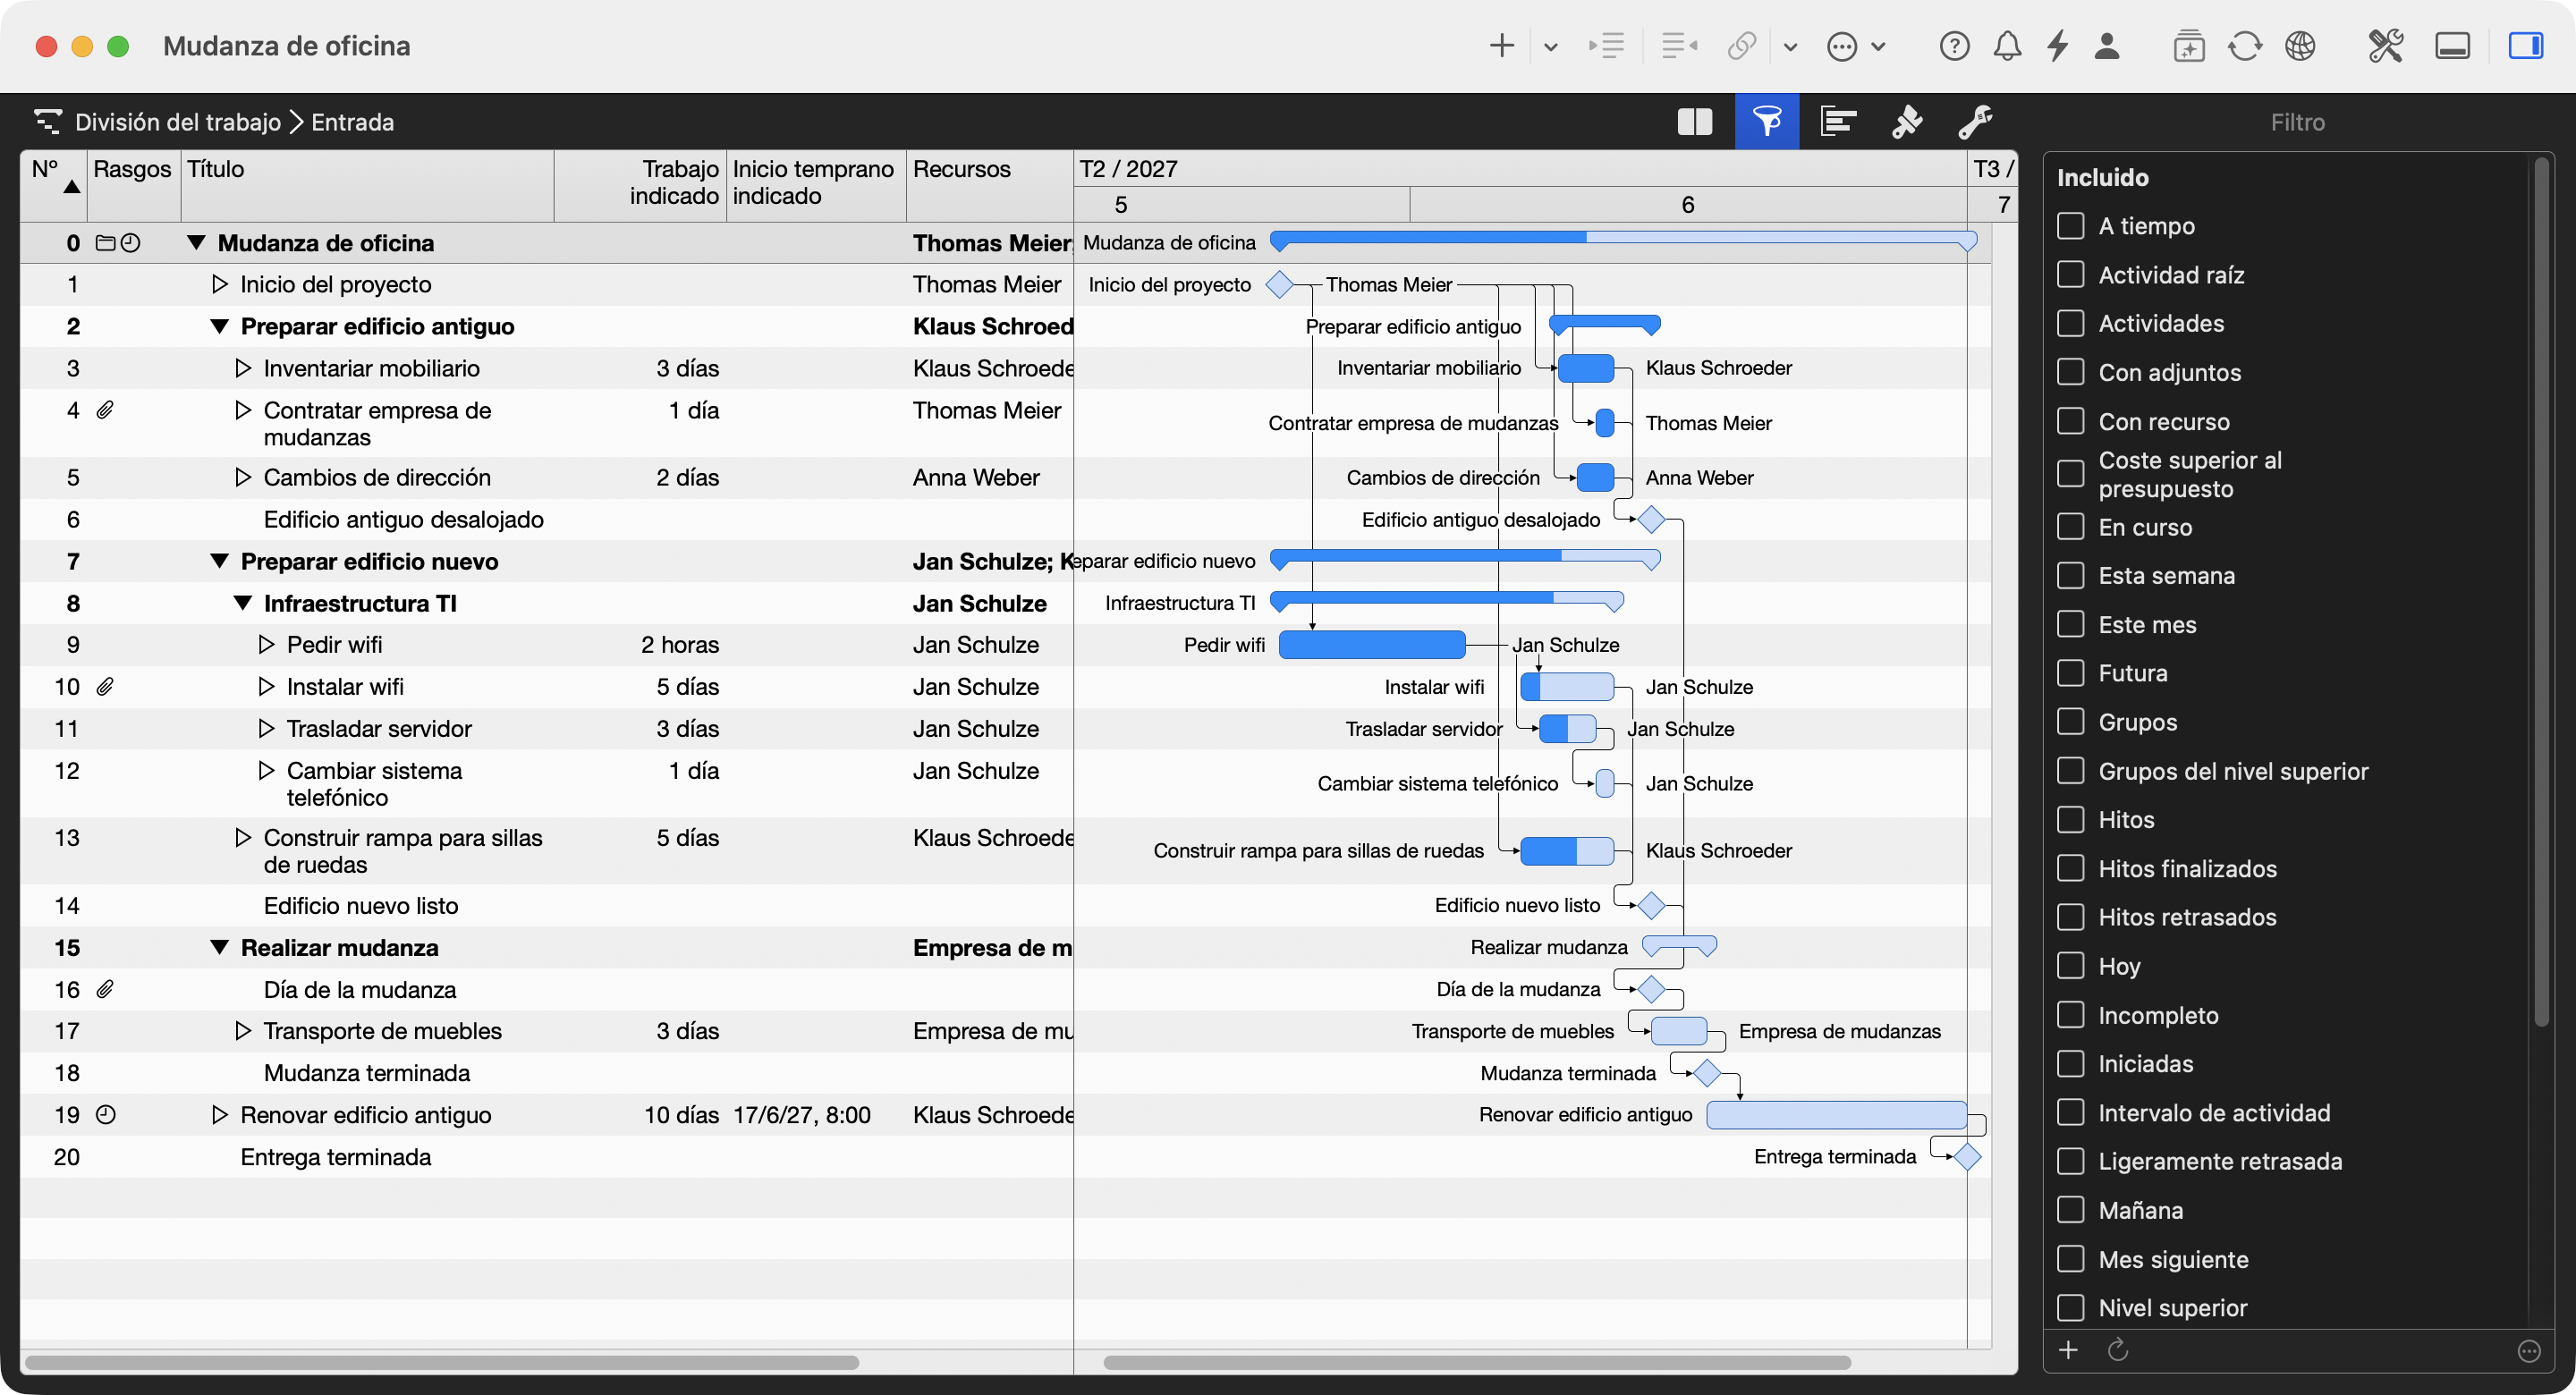The width and height of the screenshot is (2576, 1395).
Task: Open the dropdown beside the link icon
Action: click(x=1790, y=47)
